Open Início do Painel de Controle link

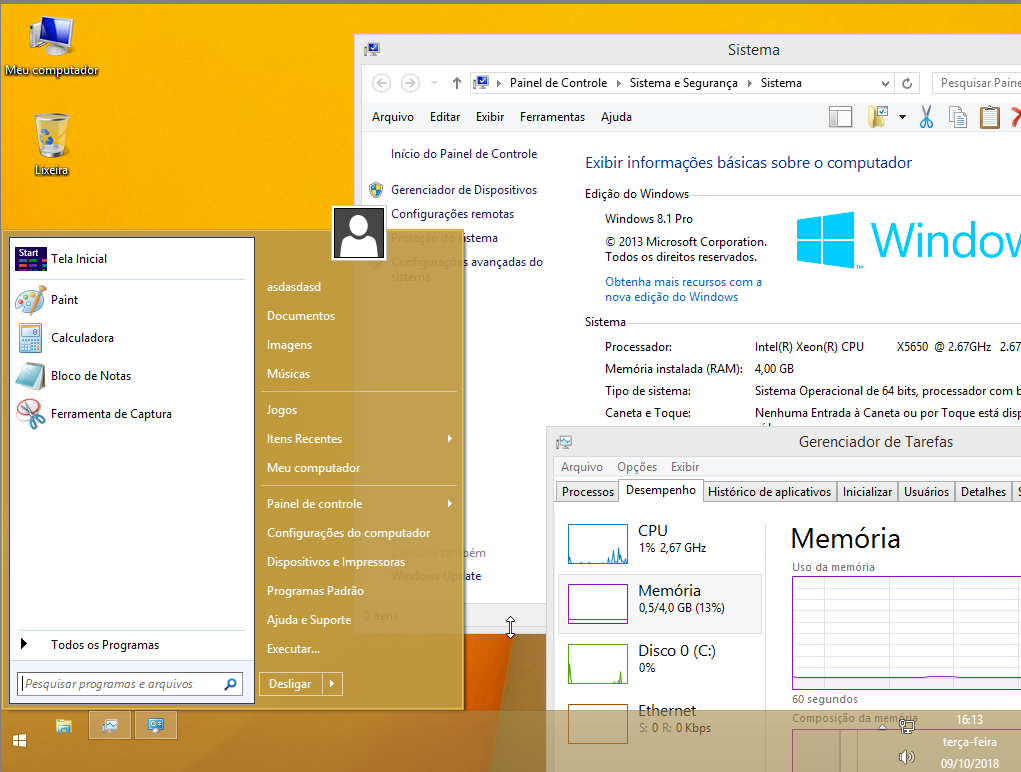click(x=464, y=154)
